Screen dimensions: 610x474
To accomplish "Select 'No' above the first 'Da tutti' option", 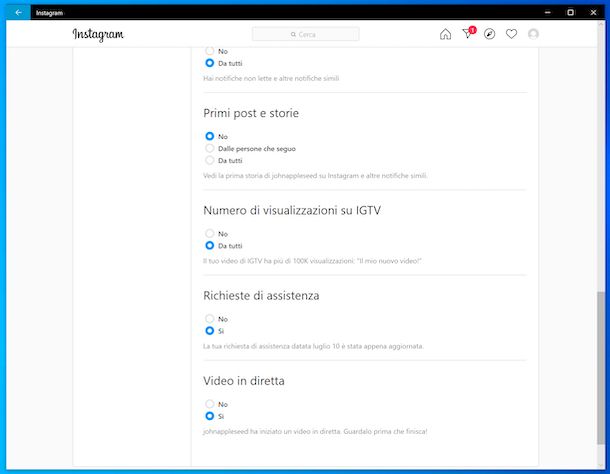I will pyautogui.click(x=210, y=51).
